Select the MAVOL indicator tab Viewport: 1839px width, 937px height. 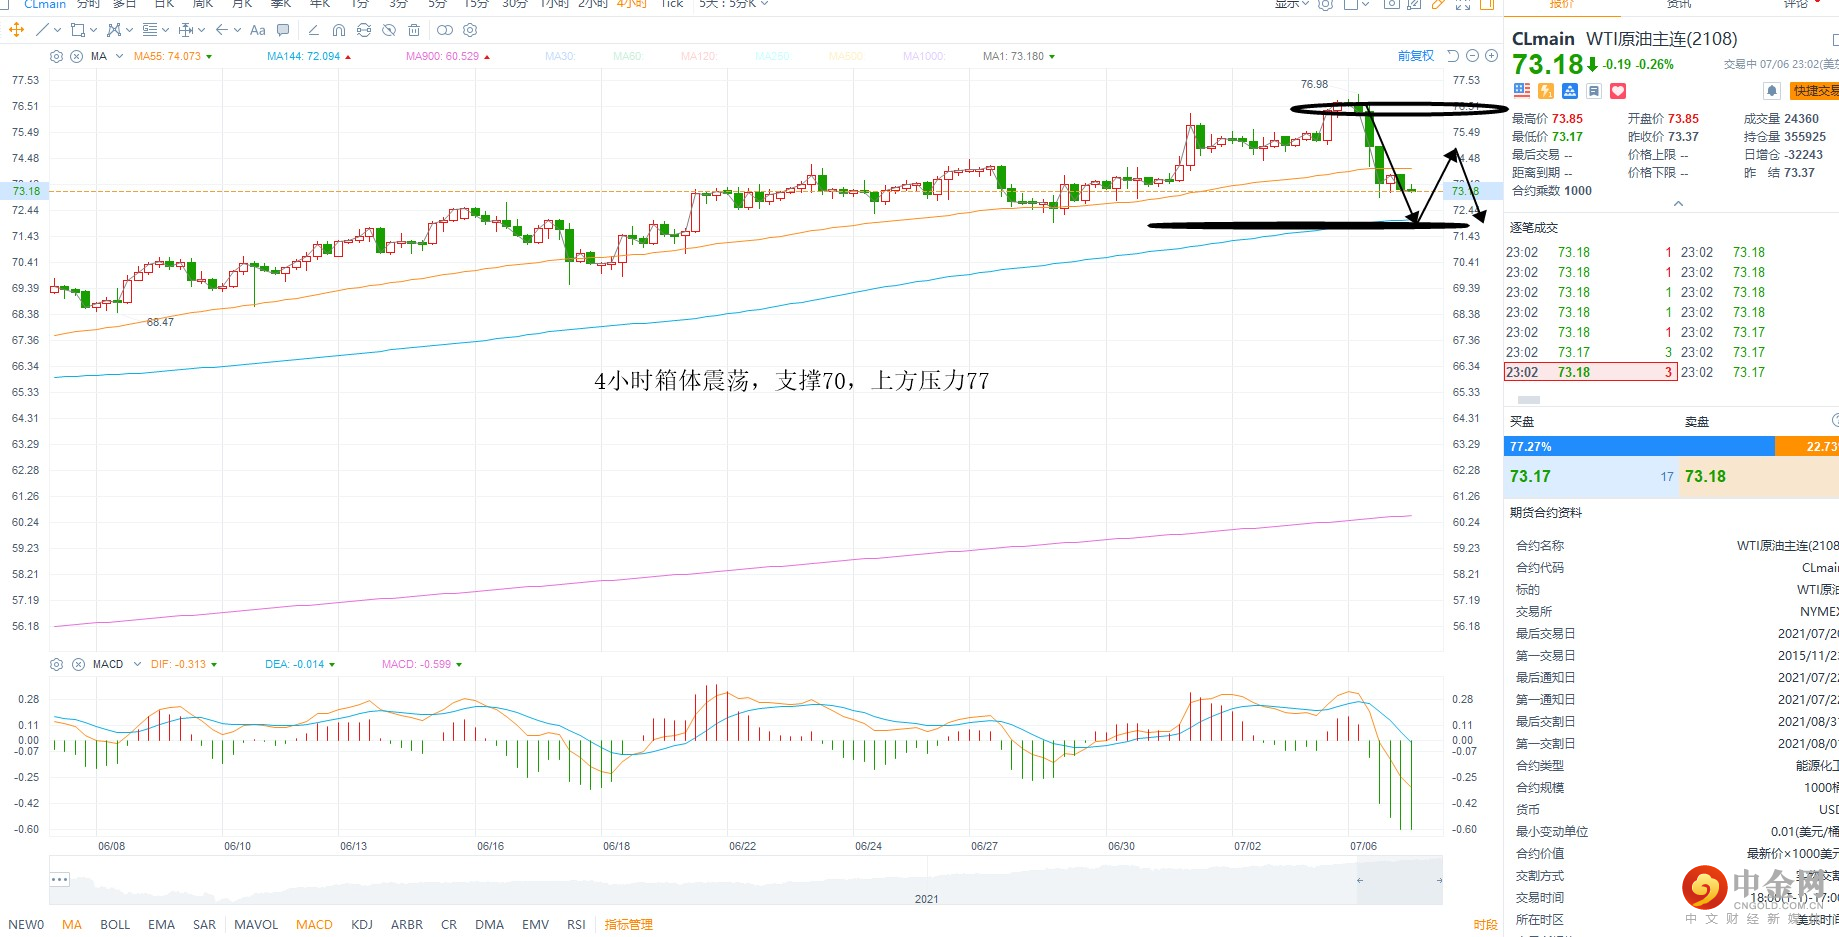point(256,925)
